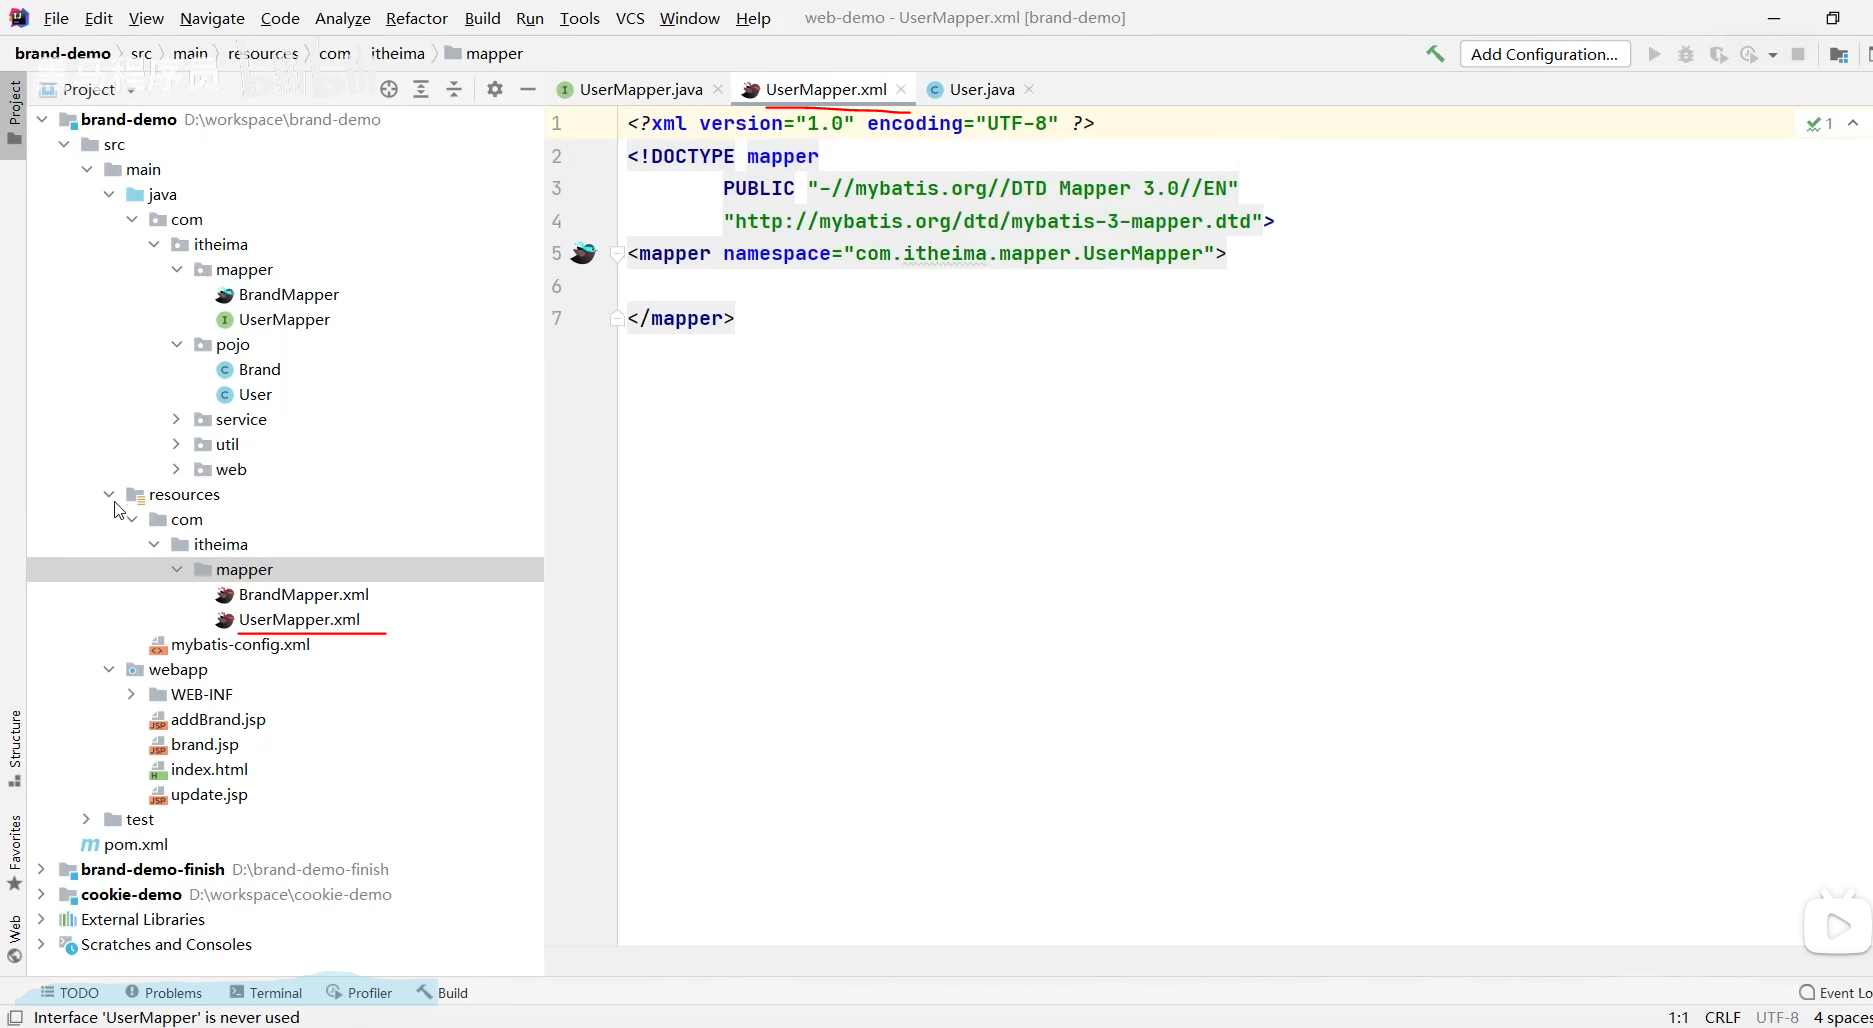The width and height of the screenshot is (1873, 1028).
Task: Toggle the Terminal tool window
Action: 266,992
